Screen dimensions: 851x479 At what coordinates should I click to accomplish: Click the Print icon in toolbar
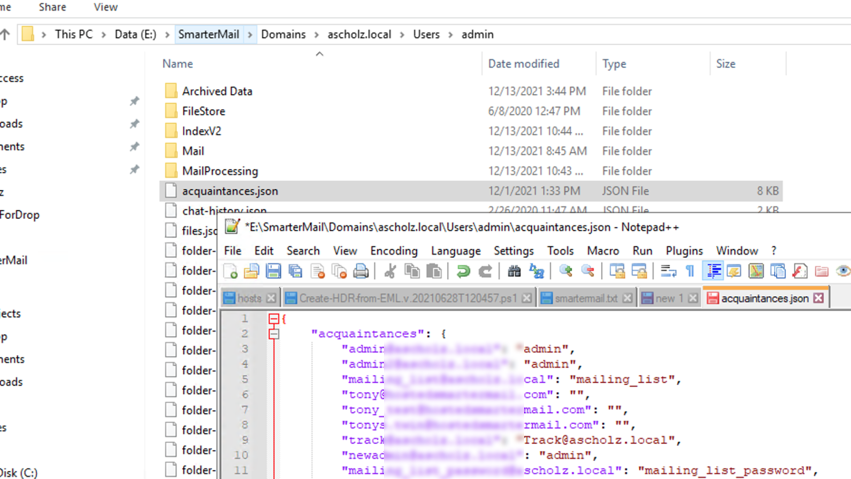[x=361, y=271]
